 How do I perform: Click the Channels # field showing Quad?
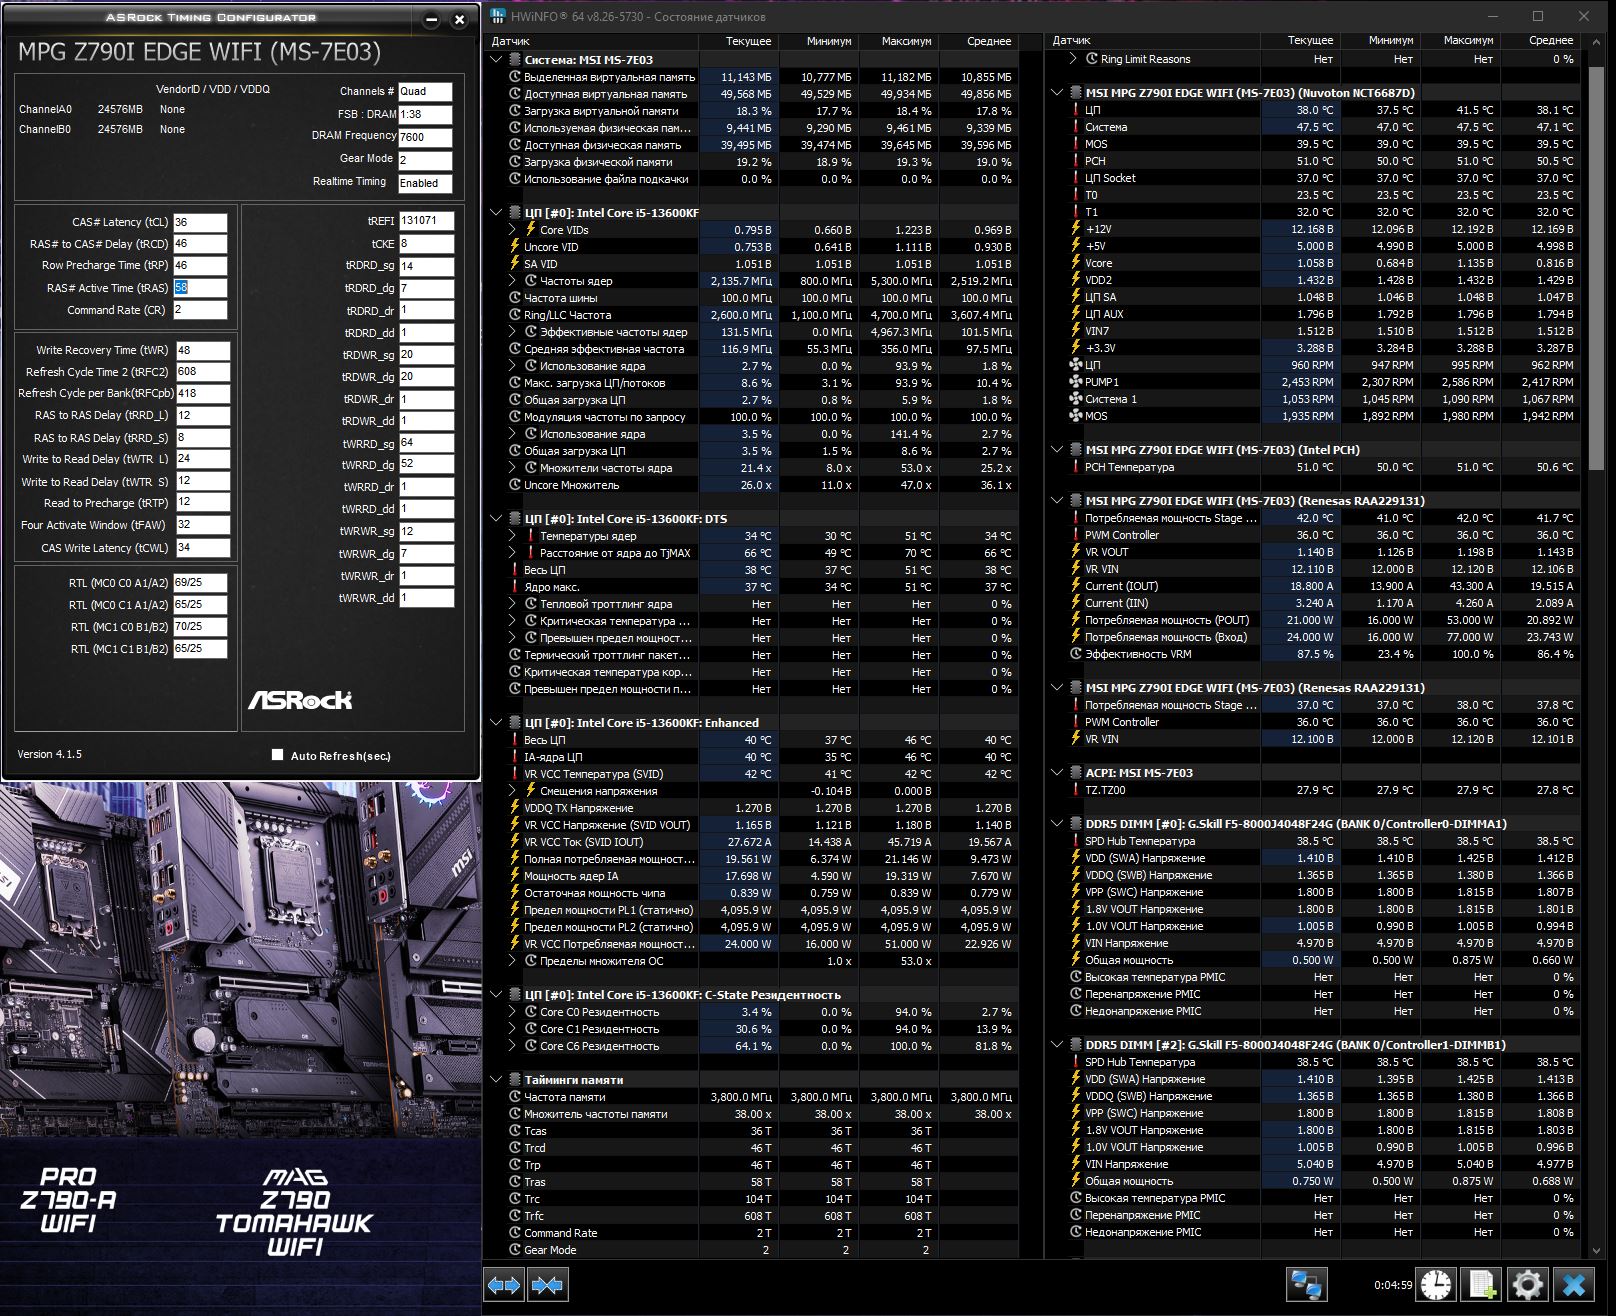[425, 92]
